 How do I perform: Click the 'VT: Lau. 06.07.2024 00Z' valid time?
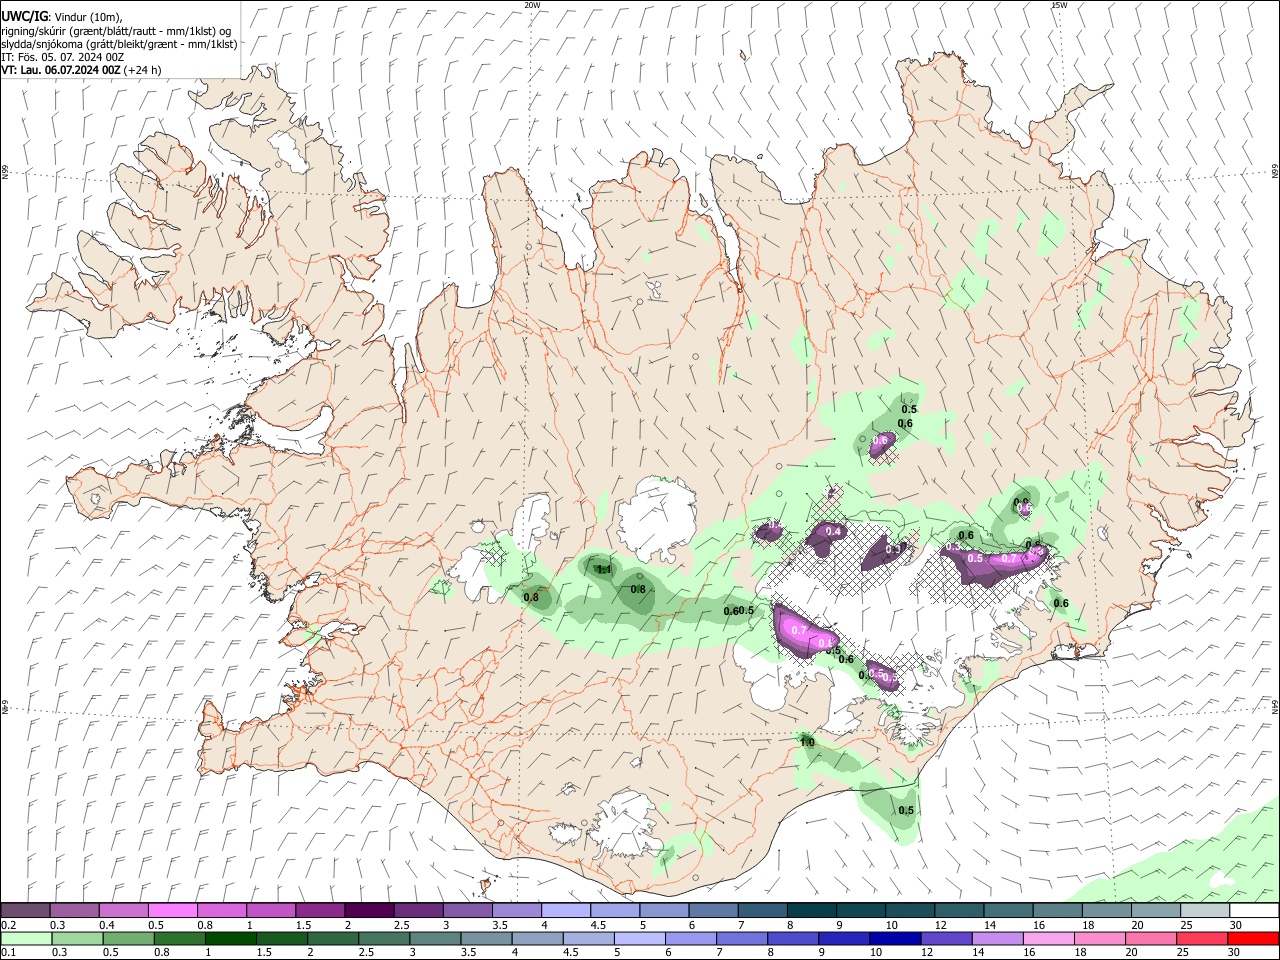61,70
